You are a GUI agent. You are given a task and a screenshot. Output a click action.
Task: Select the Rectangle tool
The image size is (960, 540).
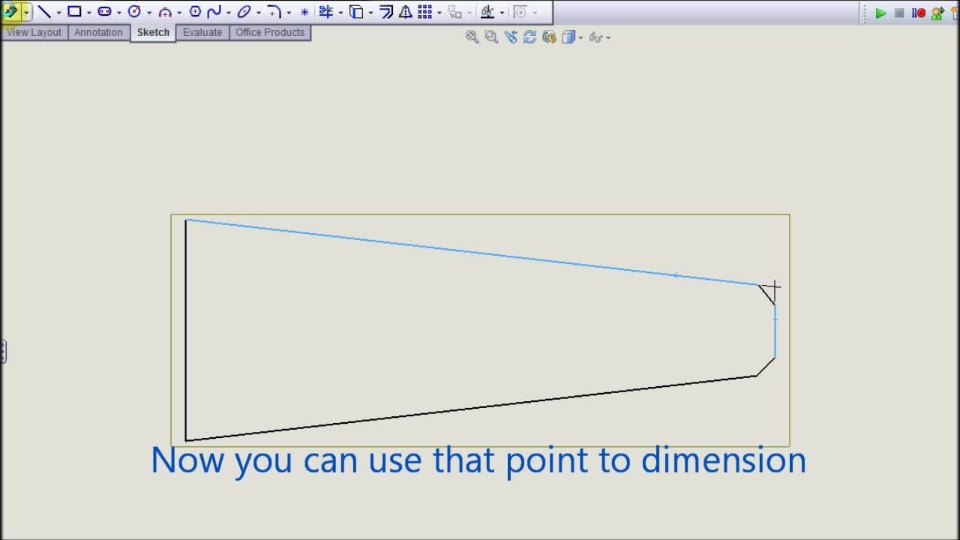point(74,11)
